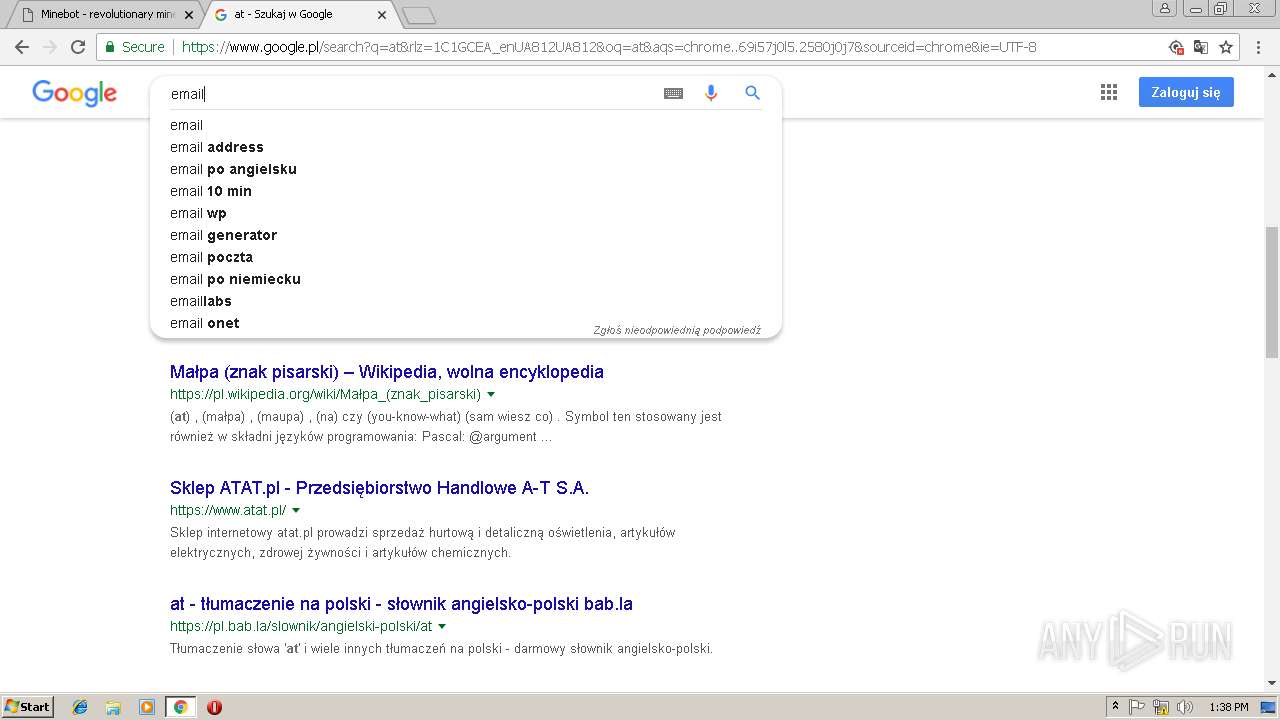1280x720 pixels.
Task: Open the Google apps grid
Action: coord(1108,92)
